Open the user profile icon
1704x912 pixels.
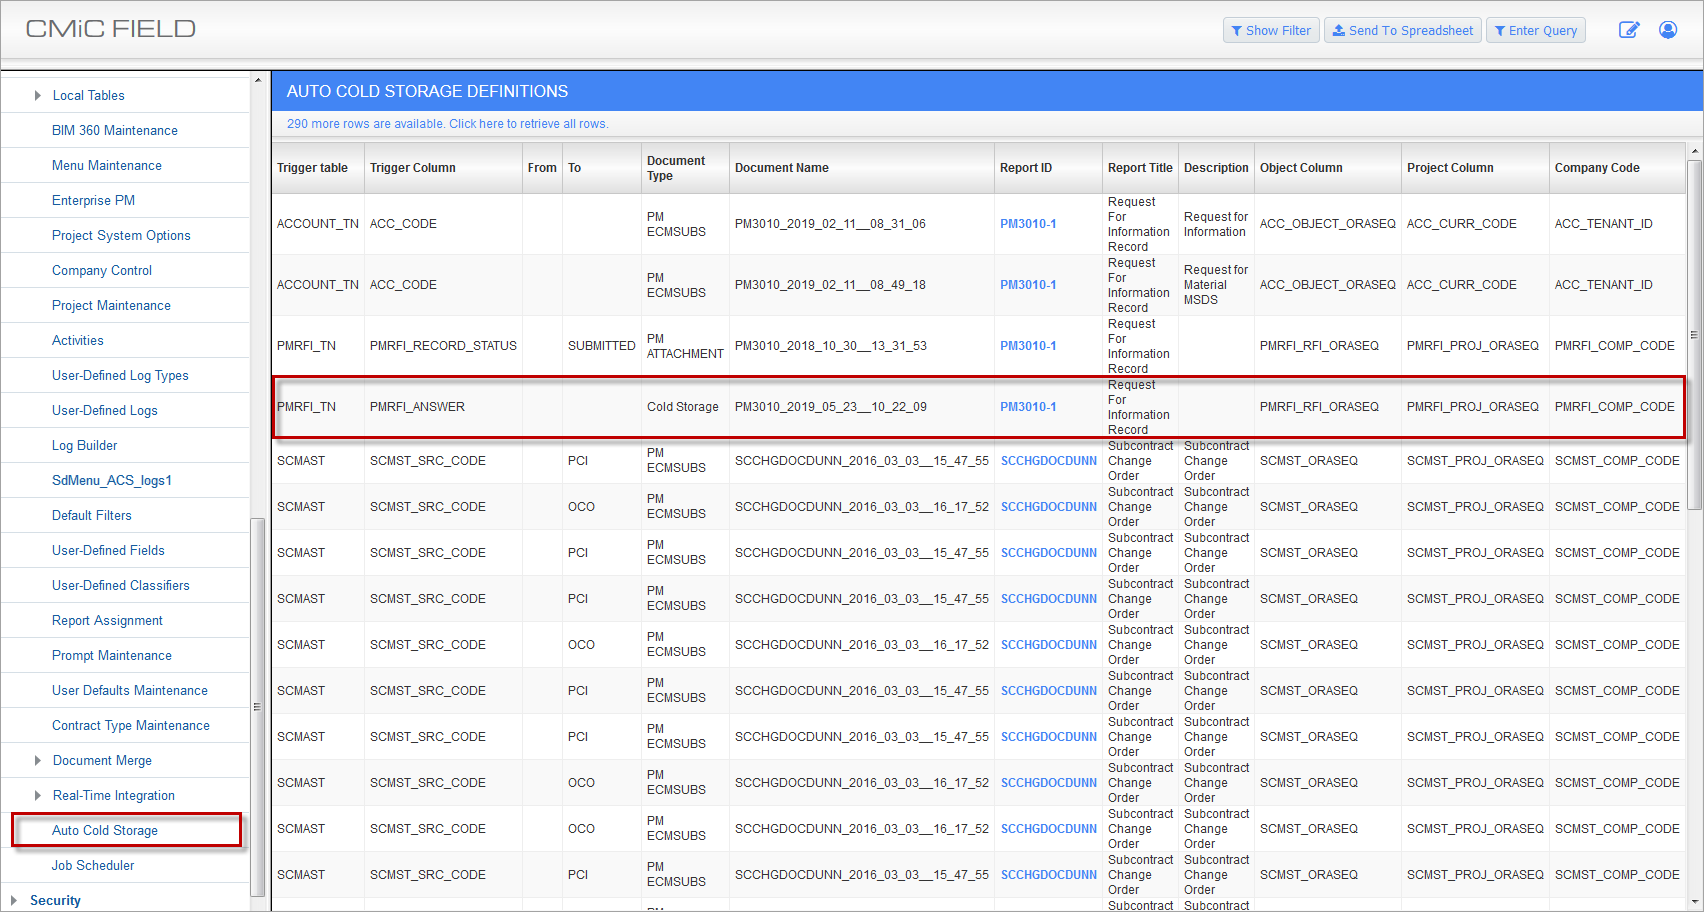pos(1668,30)
